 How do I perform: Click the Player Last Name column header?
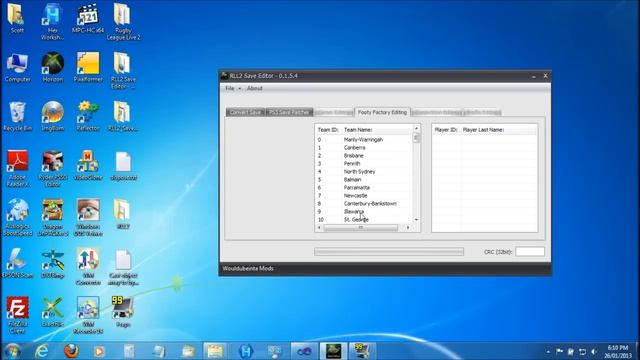pos(498,130)
